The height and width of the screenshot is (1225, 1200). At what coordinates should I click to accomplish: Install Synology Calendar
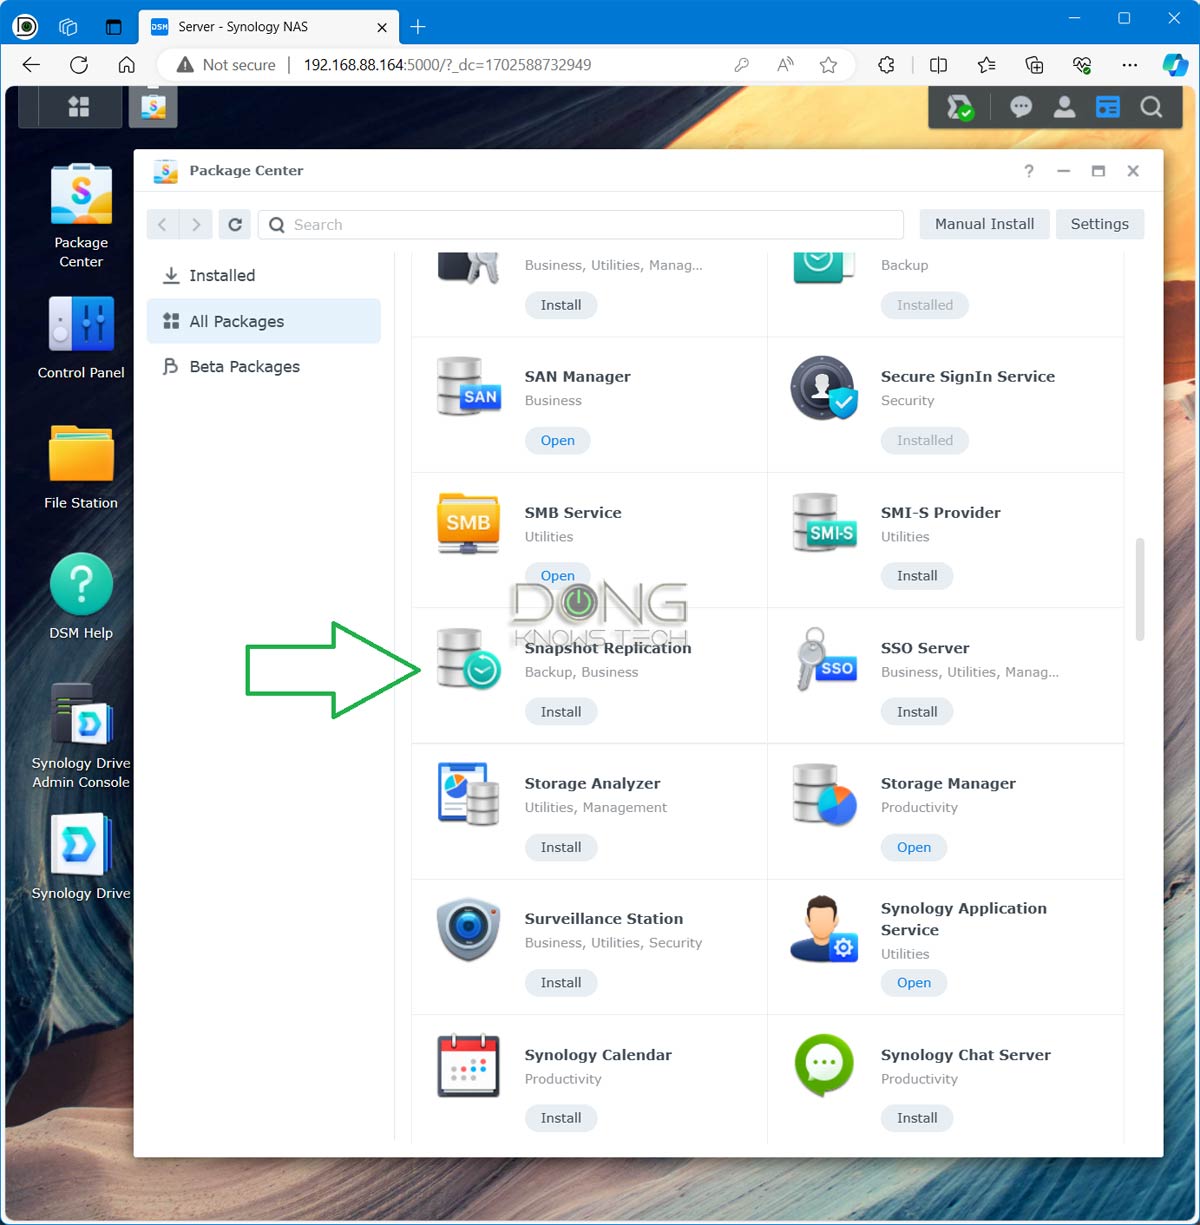[x=561, y=1118]
